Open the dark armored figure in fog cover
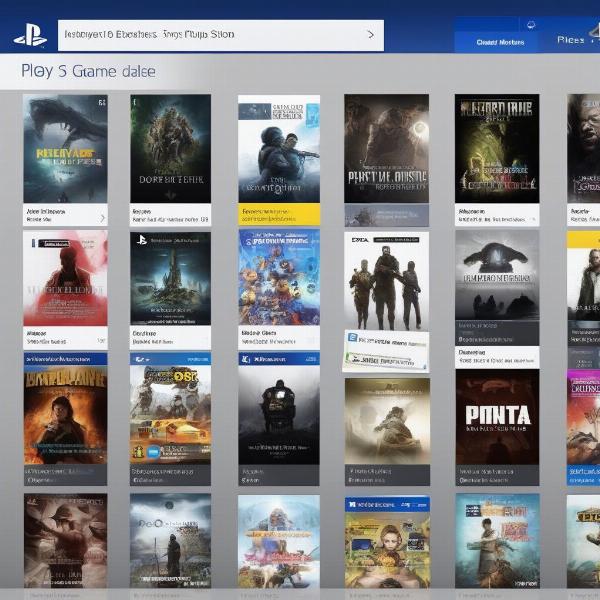The height and width of the screenshot is (600, 600). point(279,415)
